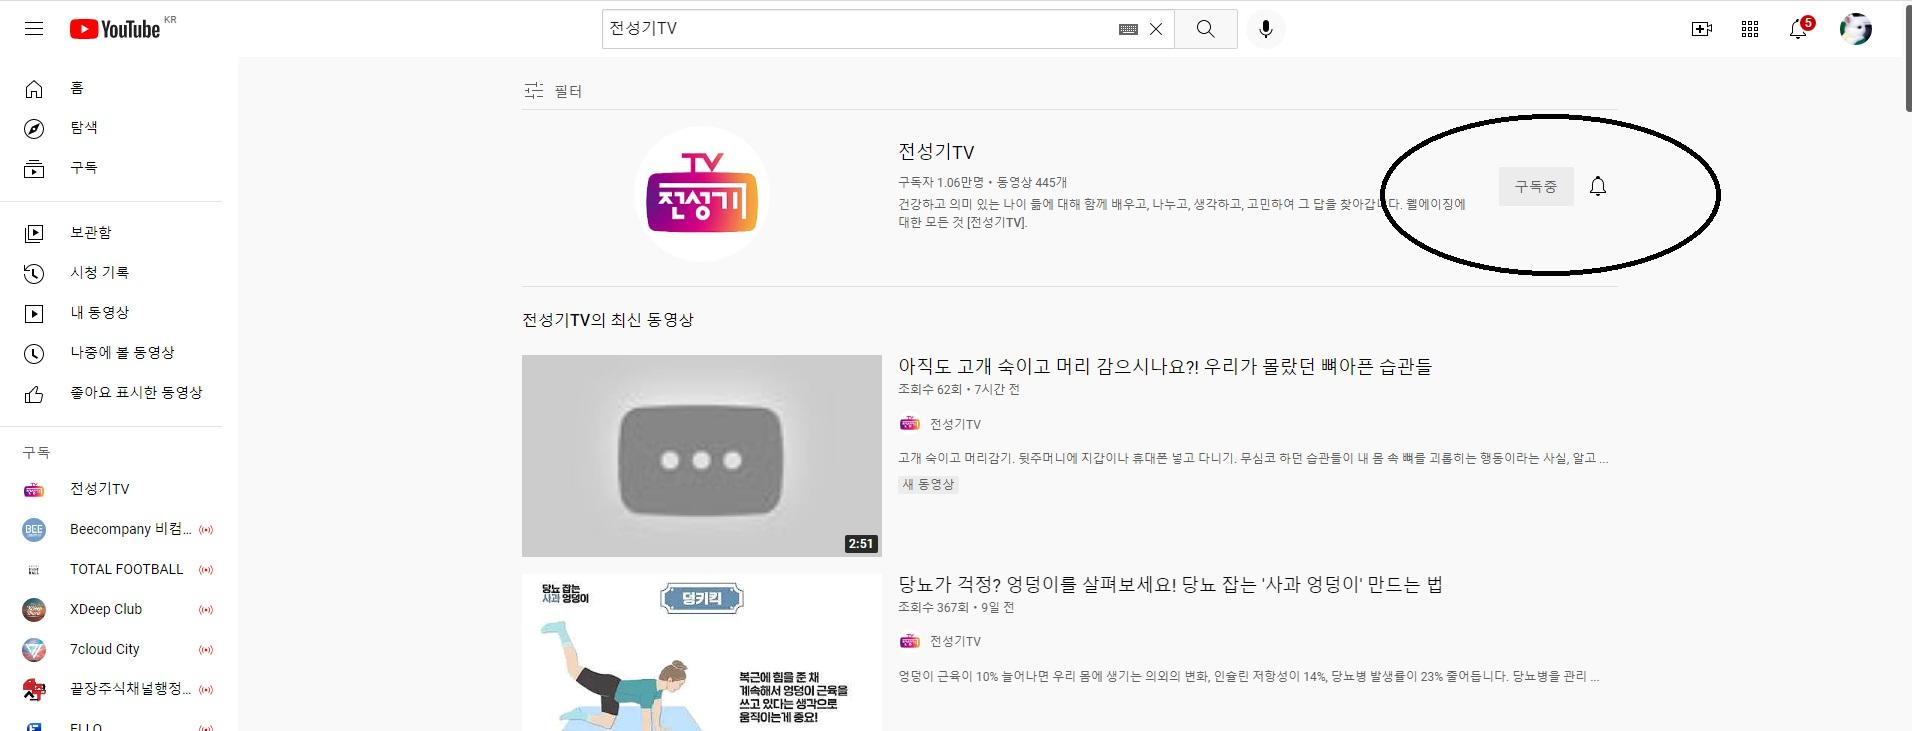Click the live indicator next to TOTAL FOOTBALL
1912x731 pixels.
pos(206,570)
